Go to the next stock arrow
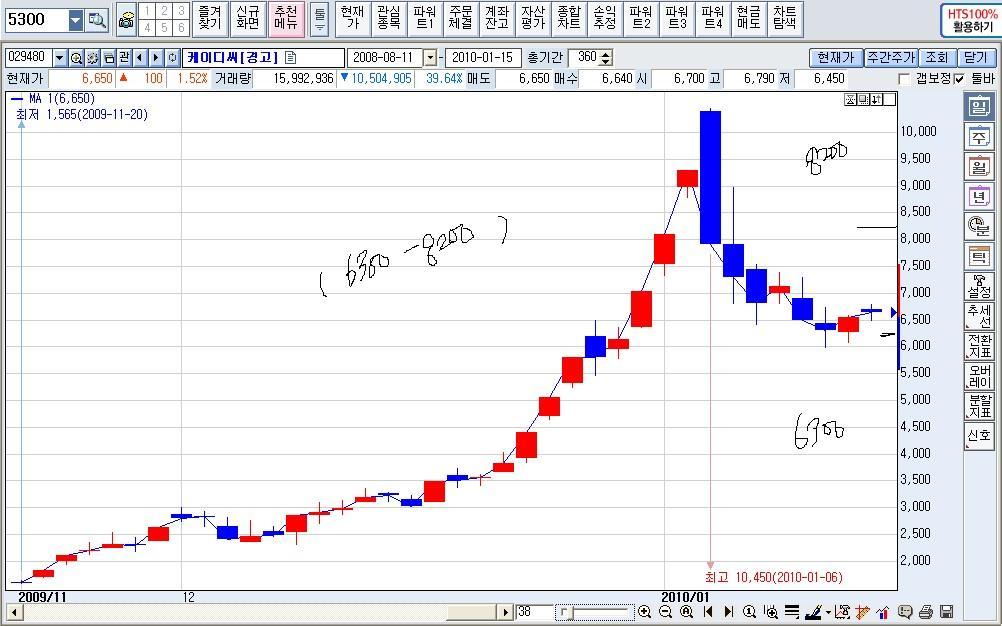The image size is (1002, 626). click(156, 58)
